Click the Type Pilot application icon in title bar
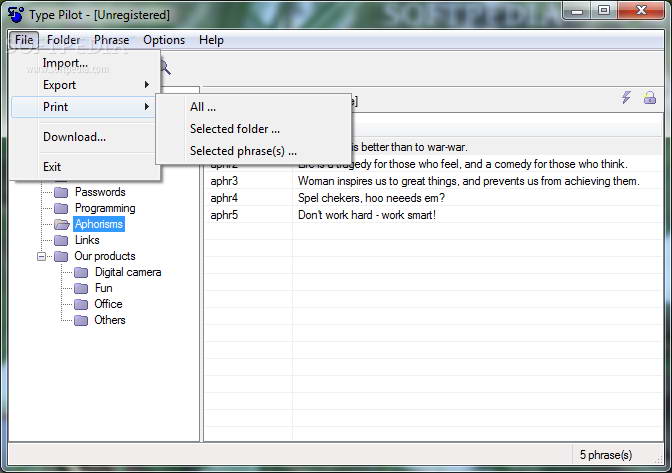 16,14
